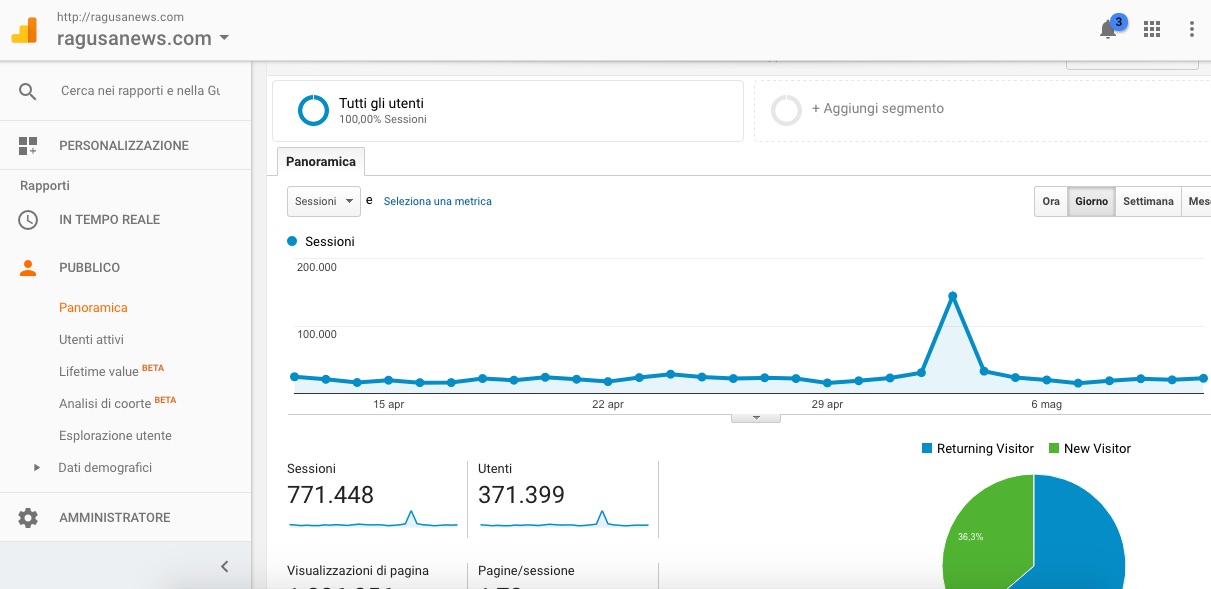This screenshot has height=589, width=1211.
Task: Select Giorno time granularity
Action: point(1091,201)
